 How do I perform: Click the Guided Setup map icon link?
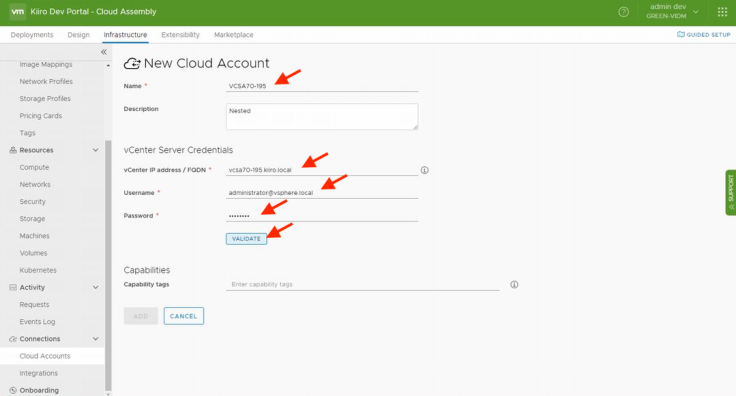coord(704,34)
